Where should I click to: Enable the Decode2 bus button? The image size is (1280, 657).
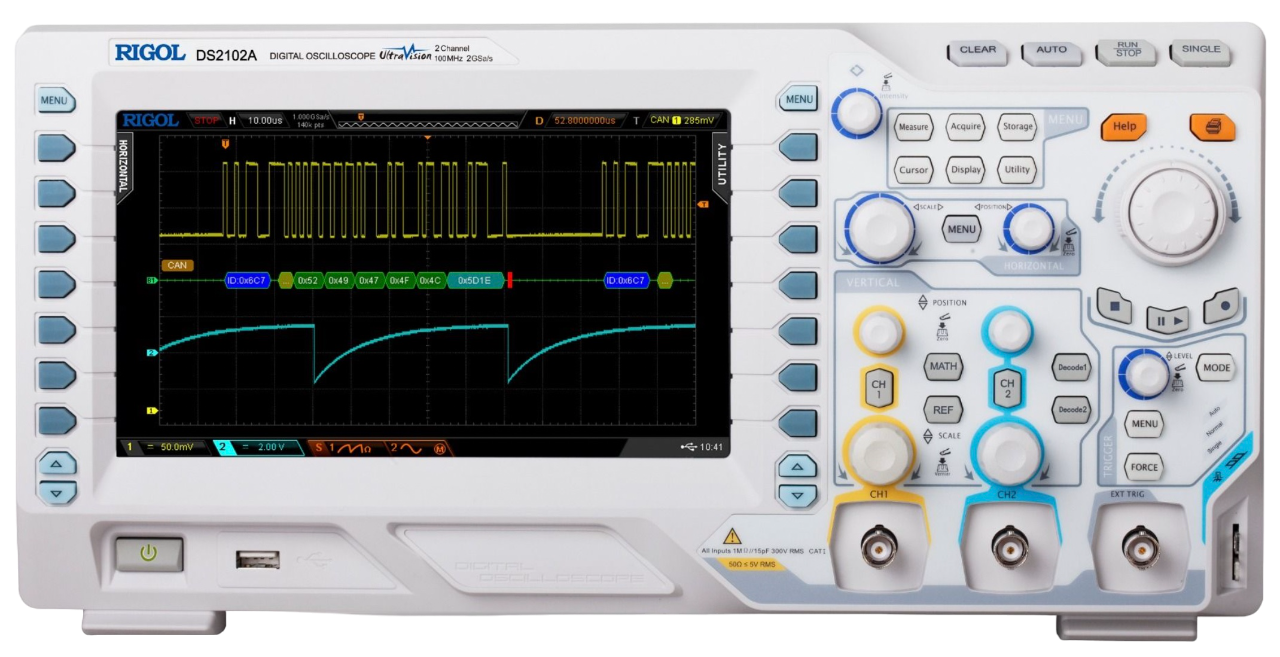(1071, 410)
